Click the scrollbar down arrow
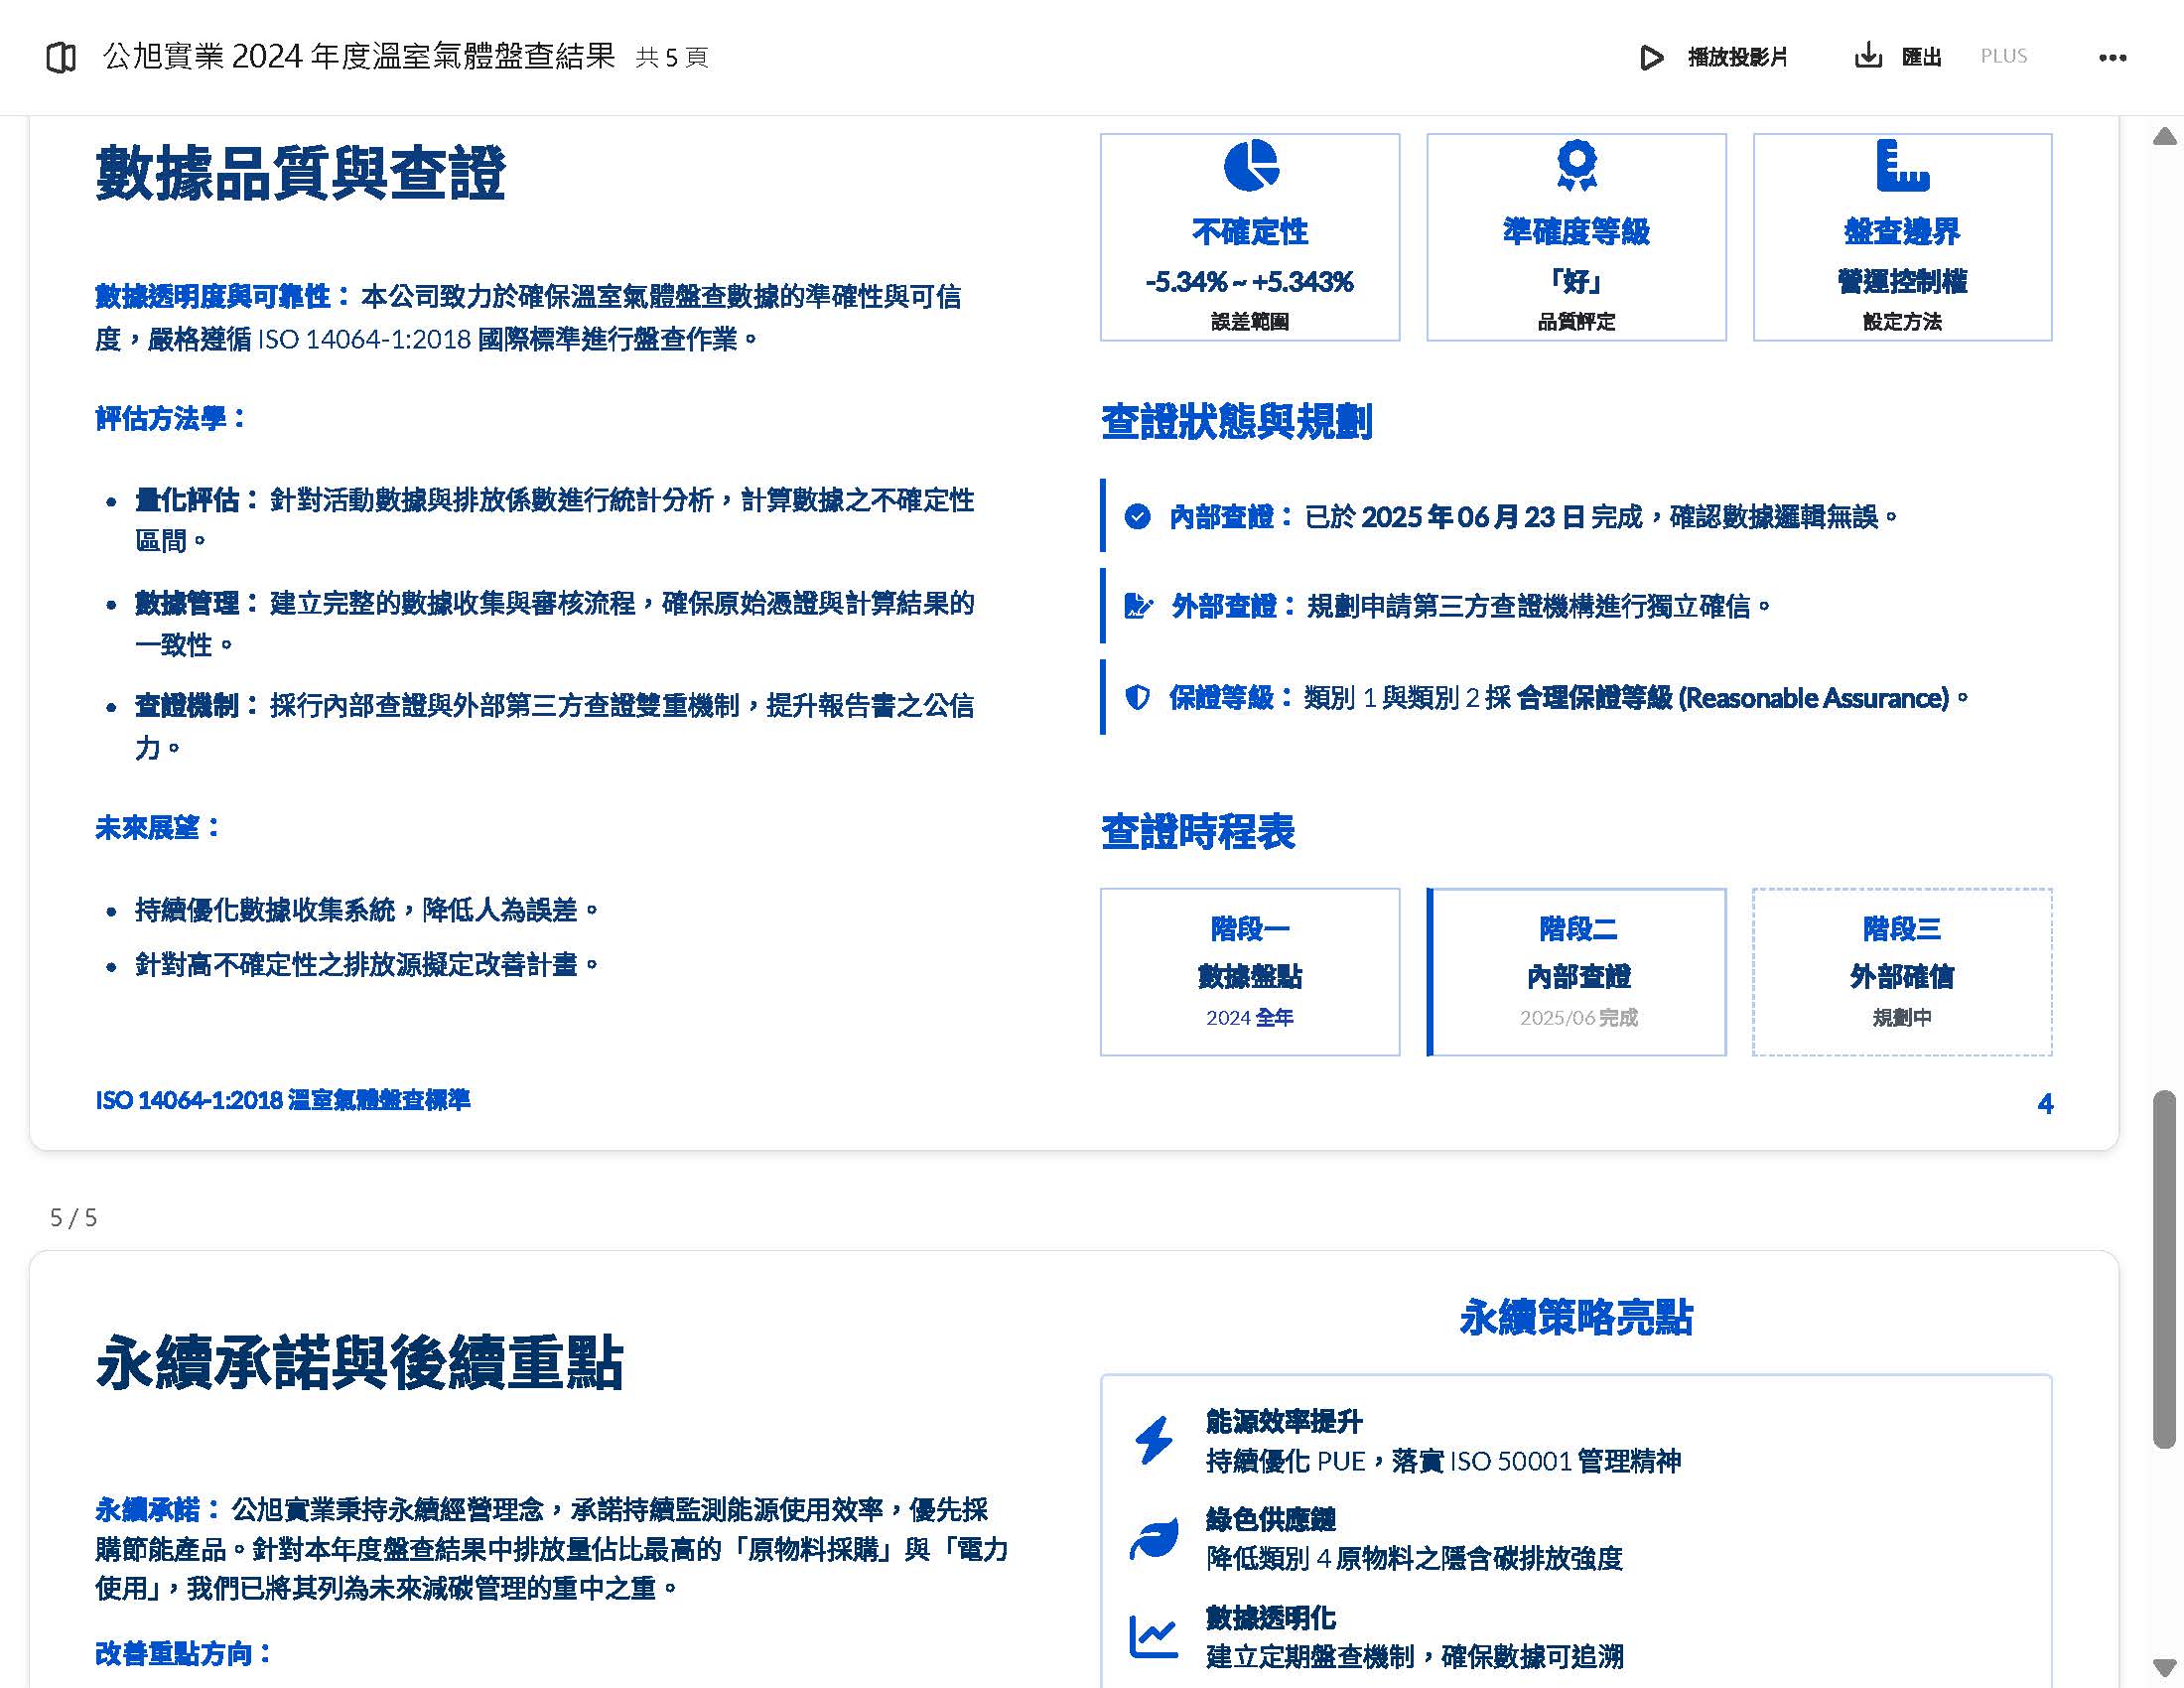This screenshot has width=2184, height=1688. pos(2164,1667)
